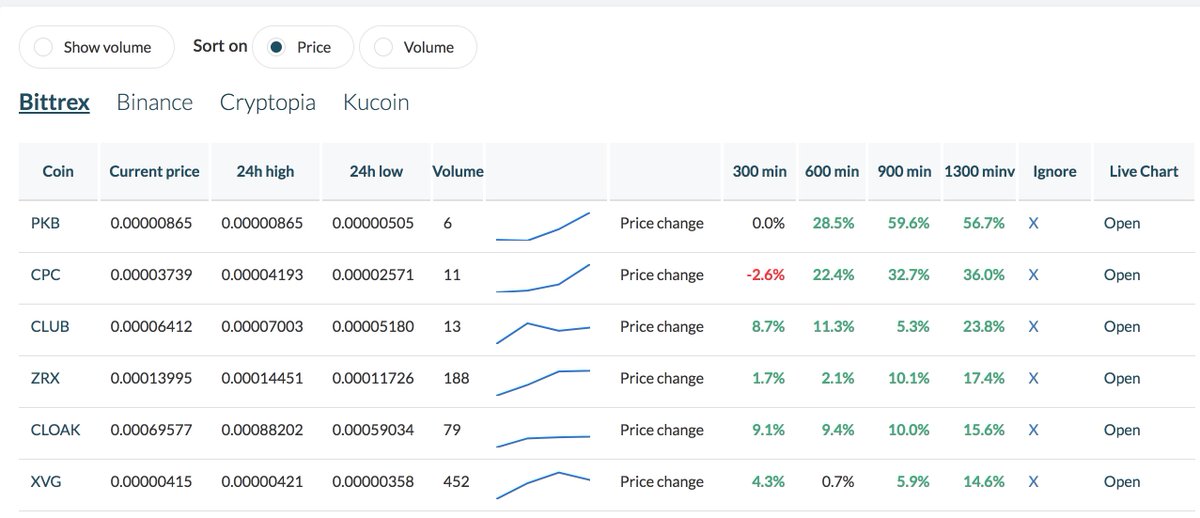Click CPC's red -2.6% change
Viewport: 1200px width, 518px height.
pyautogui.click(x=766, y=275)
